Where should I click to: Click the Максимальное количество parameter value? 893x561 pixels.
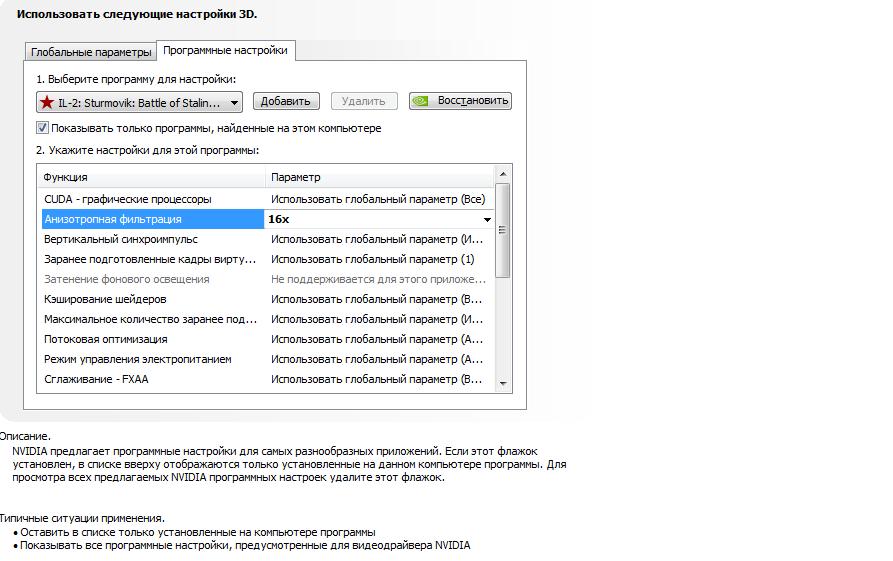coord(377,319)
